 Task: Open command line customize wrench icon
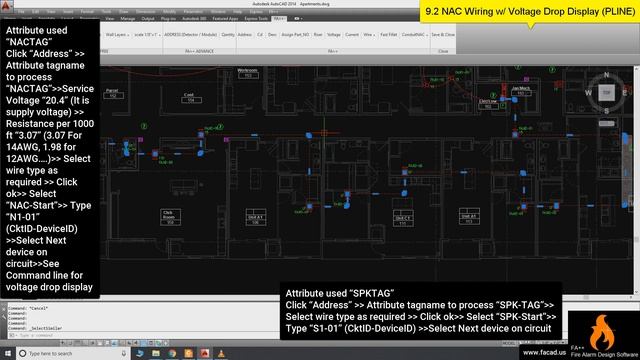[4, 317]
